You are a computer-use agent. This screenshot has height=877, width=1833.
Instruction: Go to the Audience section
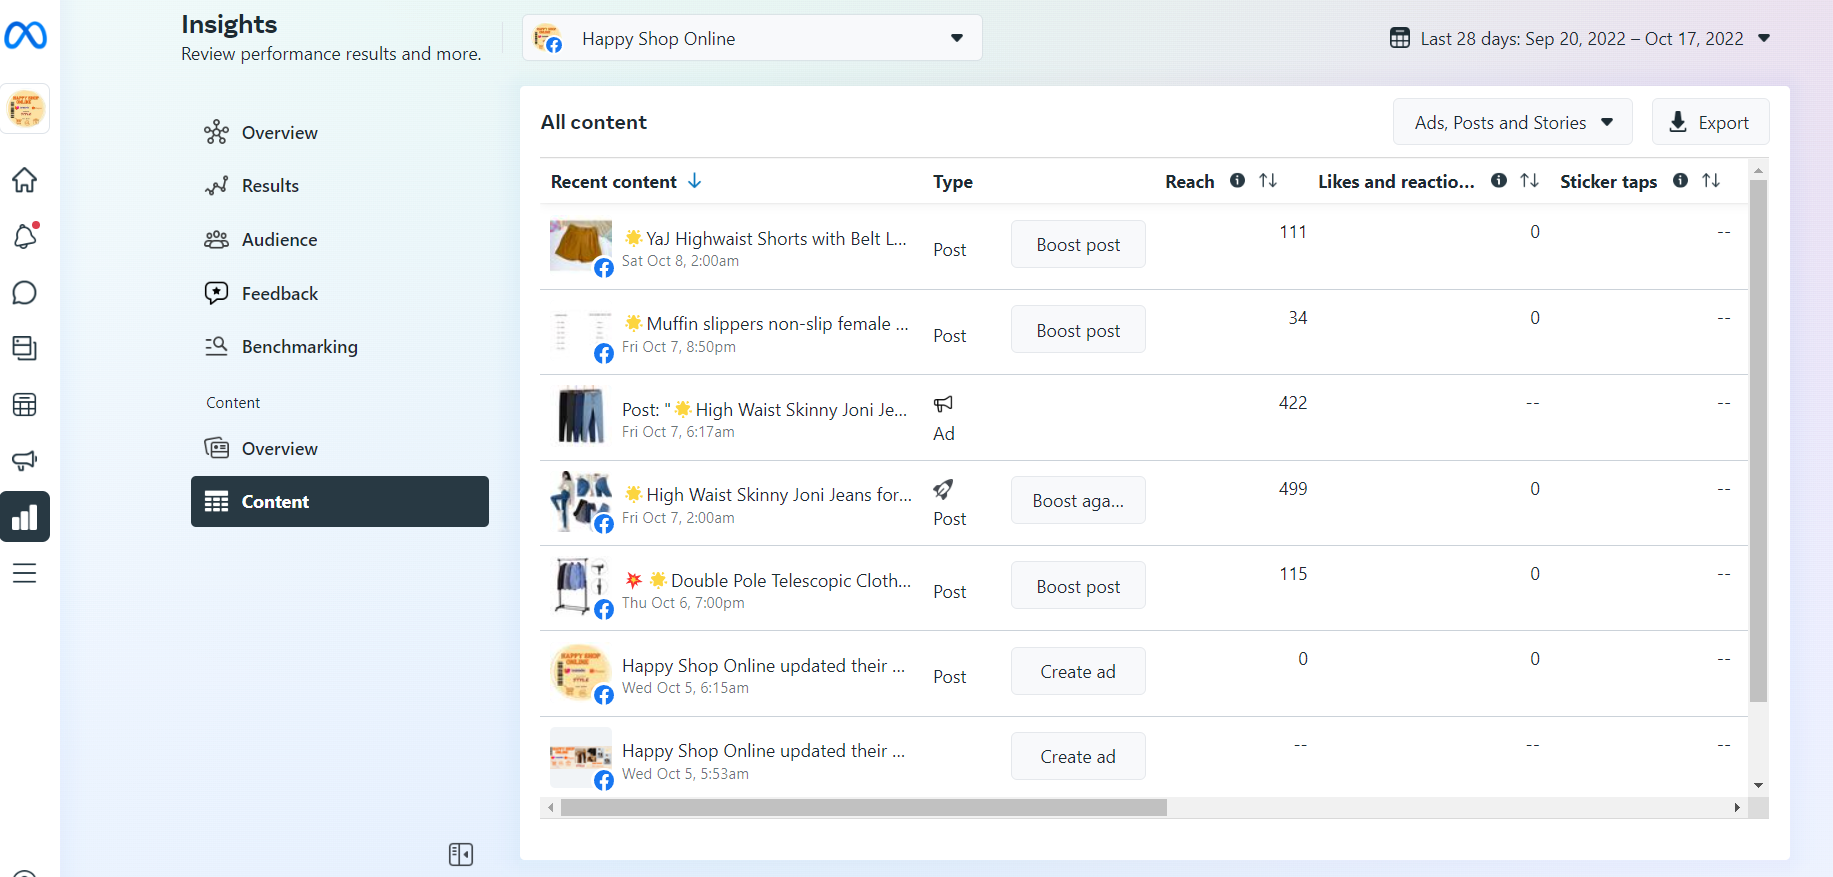[279, 240]
